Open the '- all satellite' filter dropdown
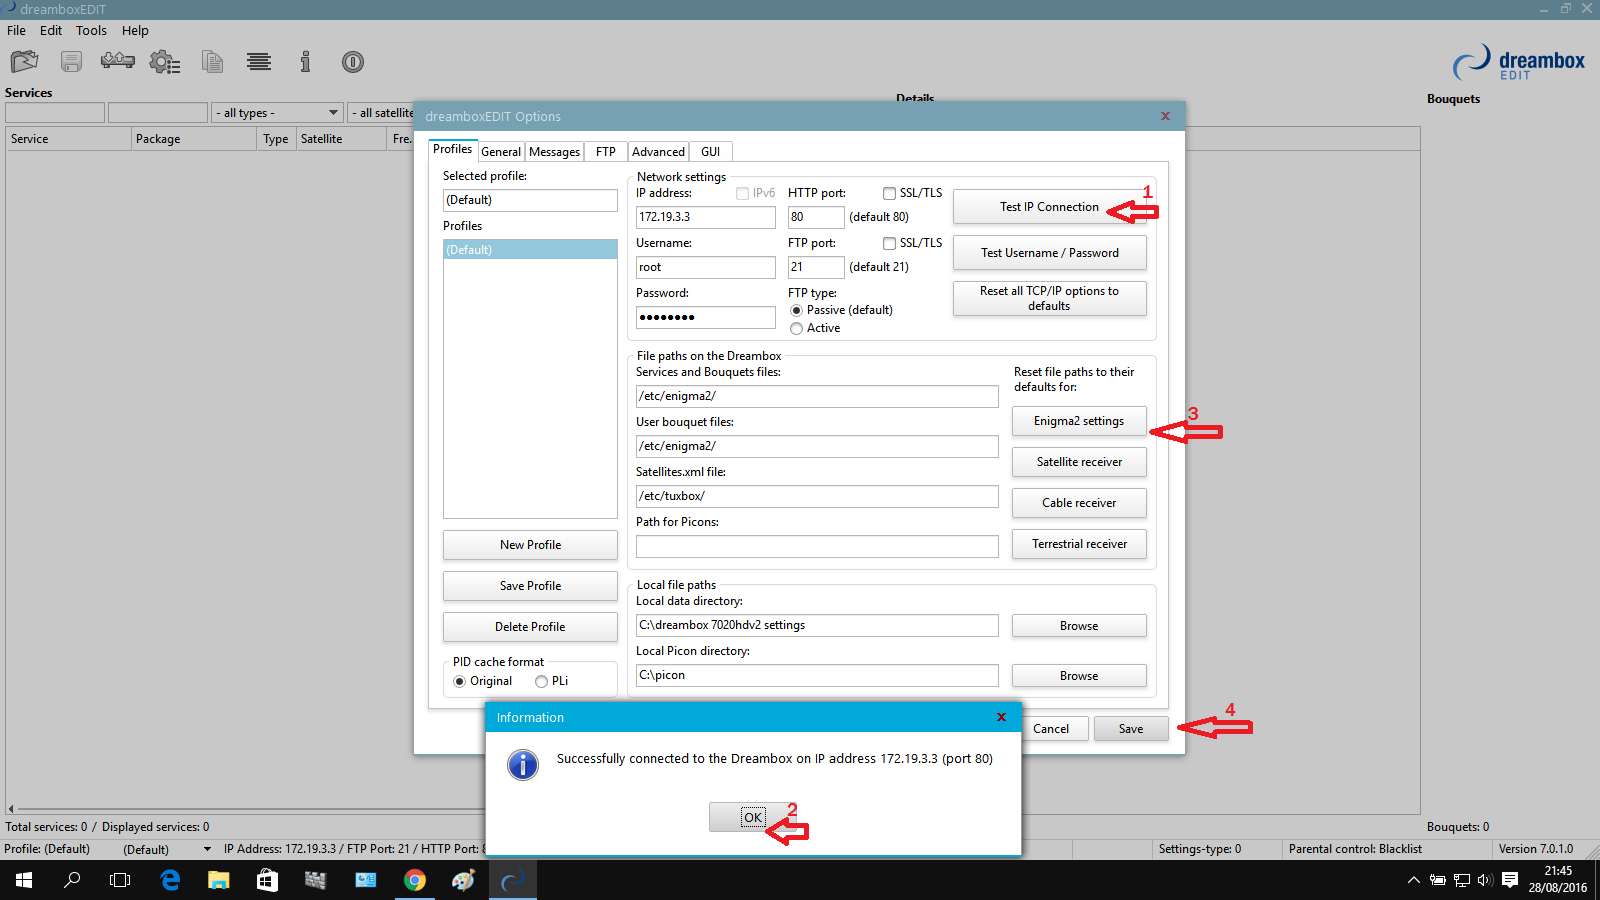1600x900 pixels. (382, 113)
